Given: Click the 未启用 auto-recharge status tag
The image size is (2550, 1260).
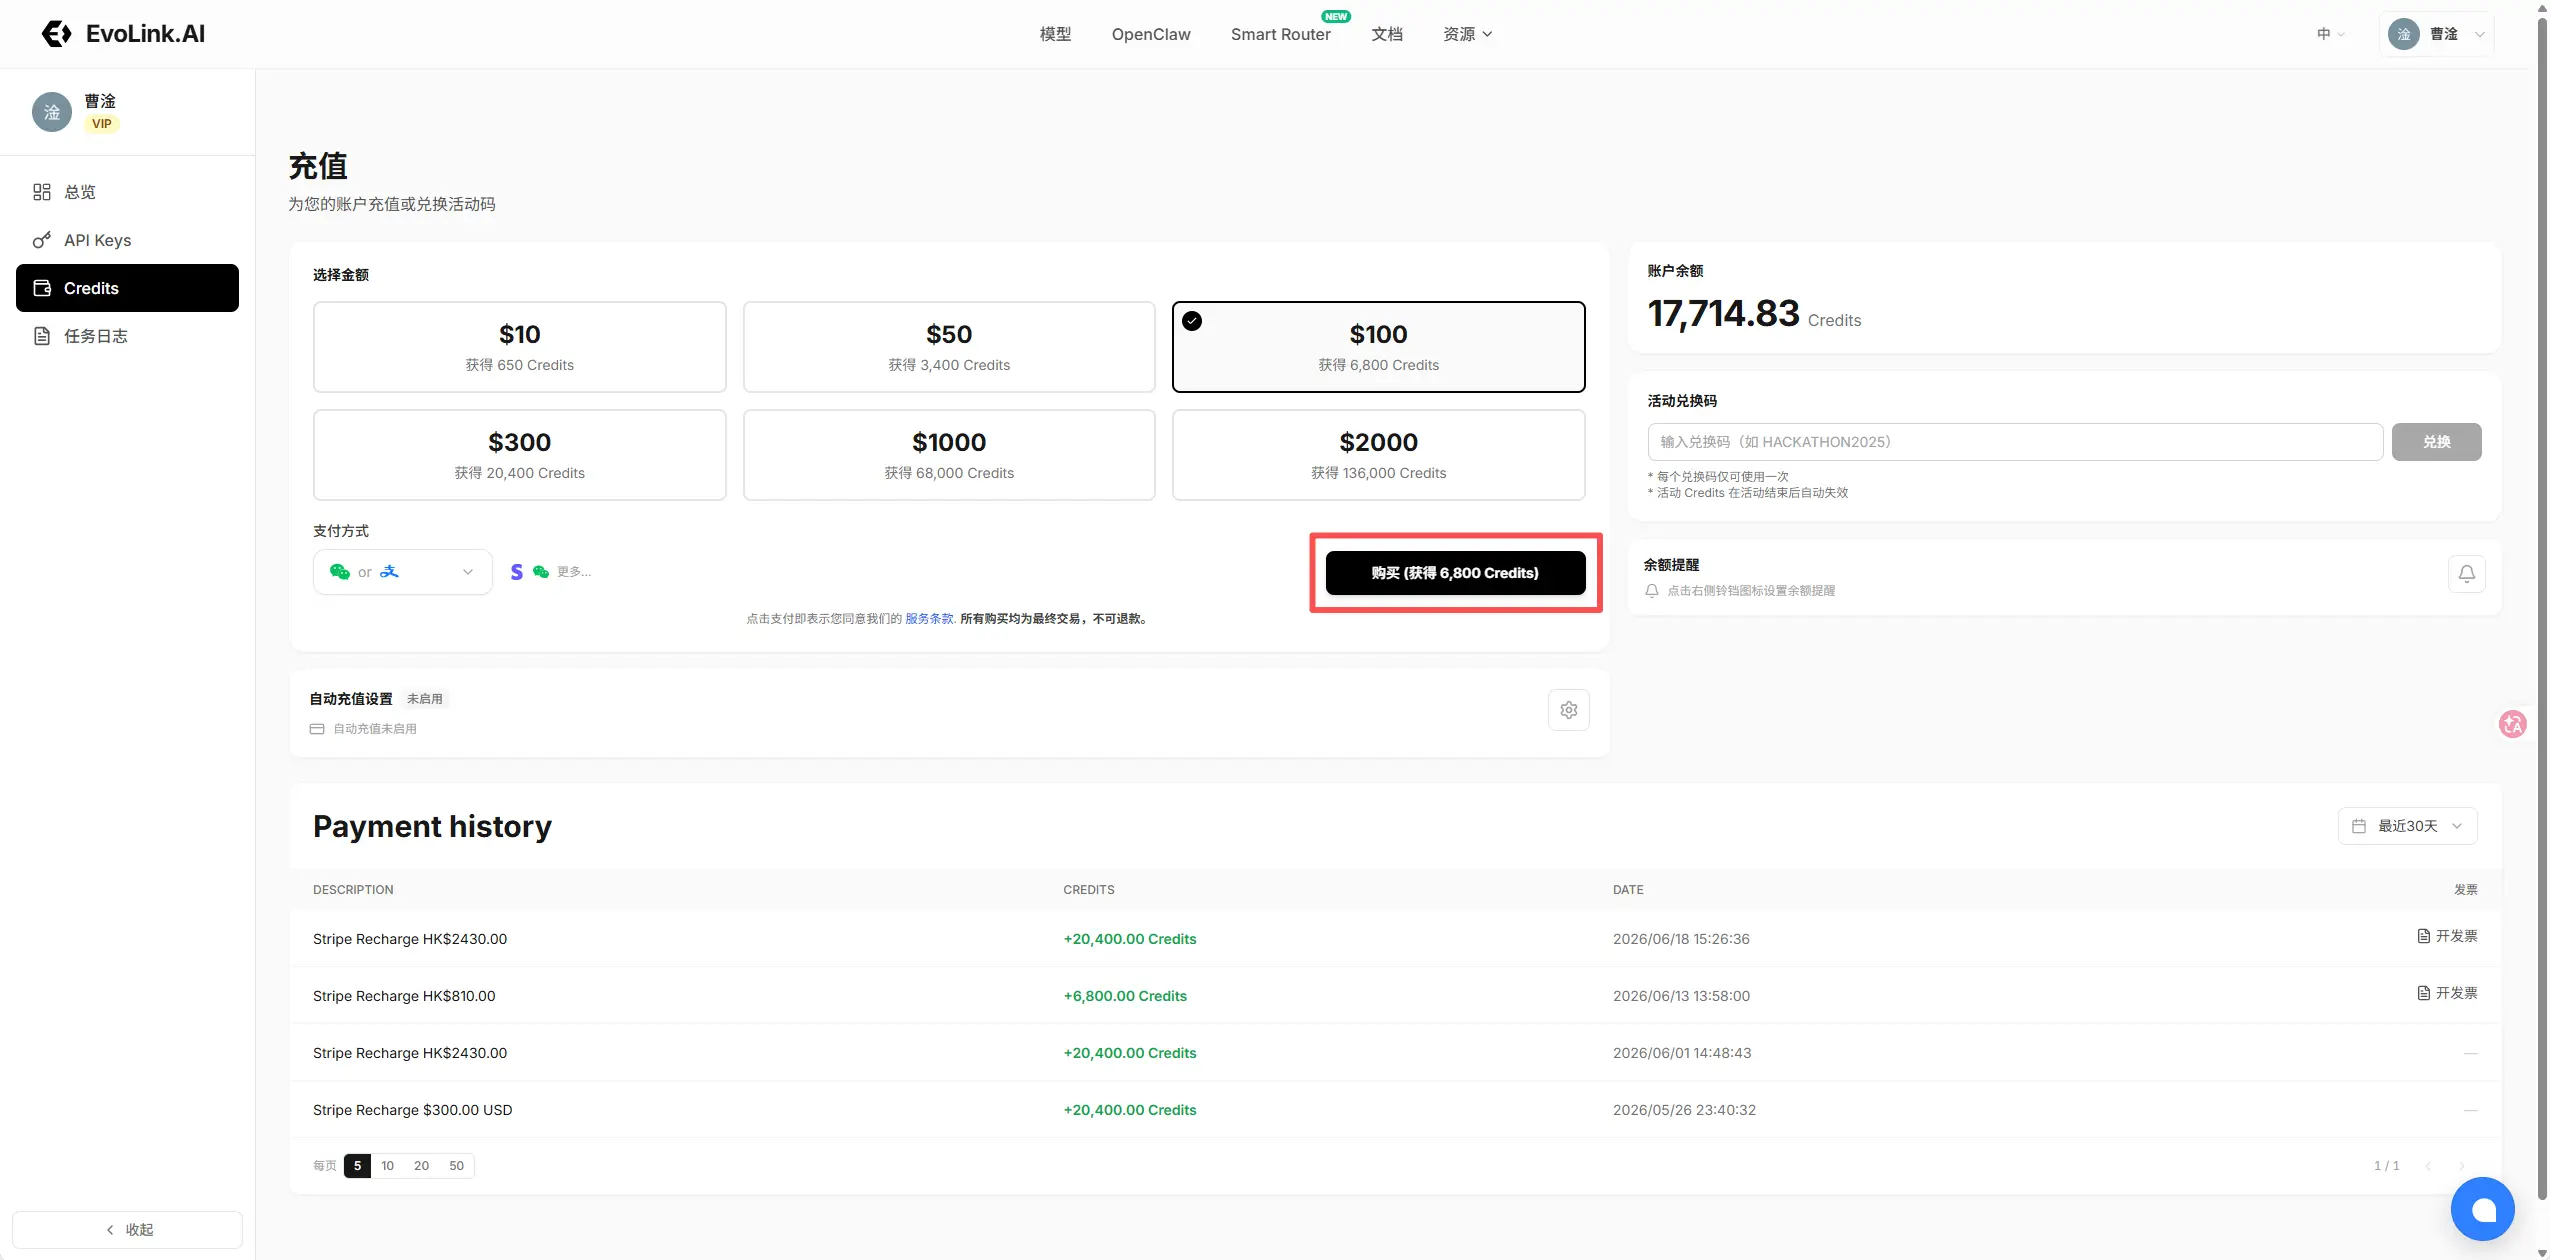Looking at the screenshot, I should 425,699.
